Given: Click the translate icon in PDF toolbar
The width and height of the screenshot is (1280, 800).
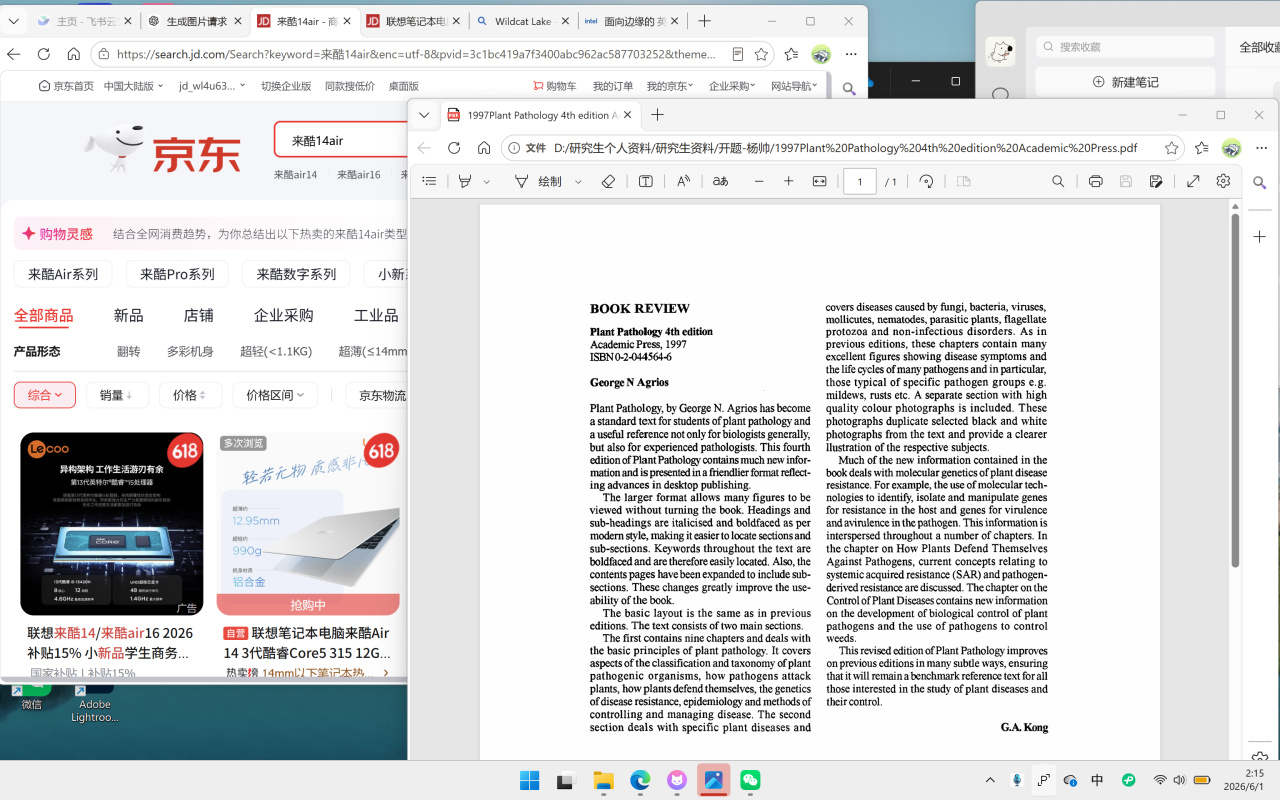Looking at the screenshot, I should 721,181.
